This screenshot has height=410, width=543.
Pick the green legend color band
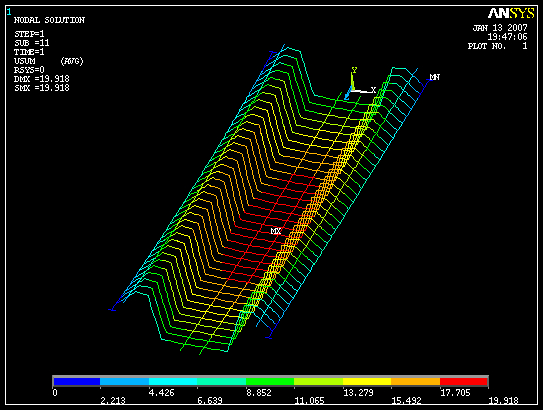pyautogui.click(x=270, y=381)
